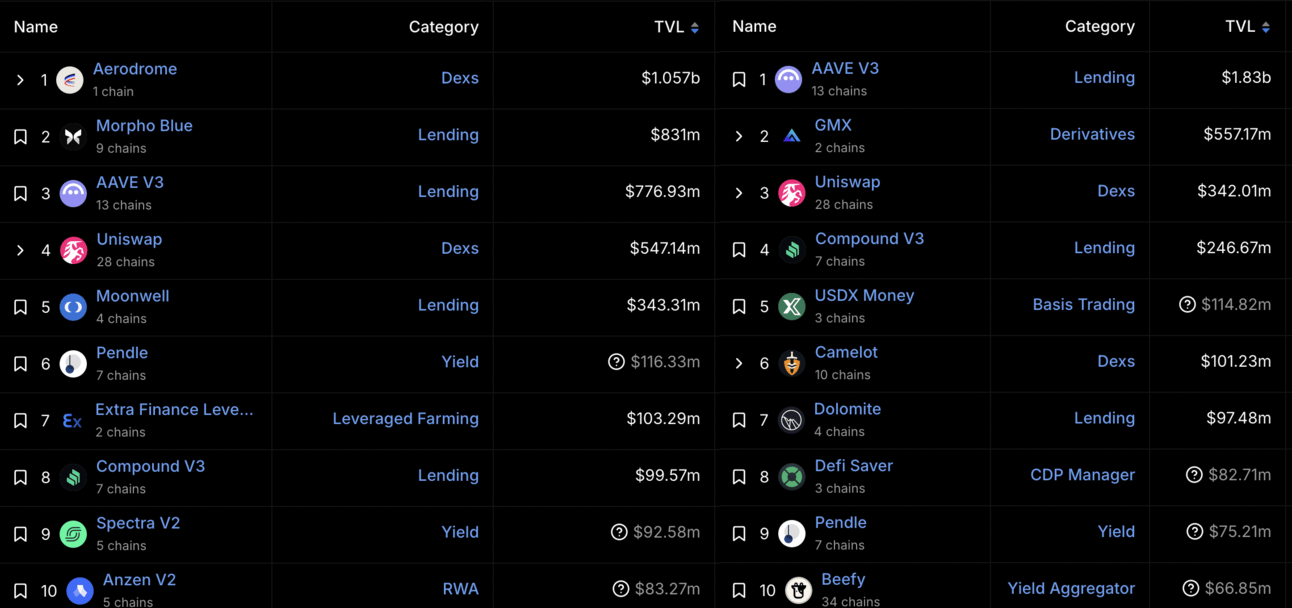This screenshot has height=608, width=1292.
Task: Expand the GMX row chevron
Action: coord(739,136)
